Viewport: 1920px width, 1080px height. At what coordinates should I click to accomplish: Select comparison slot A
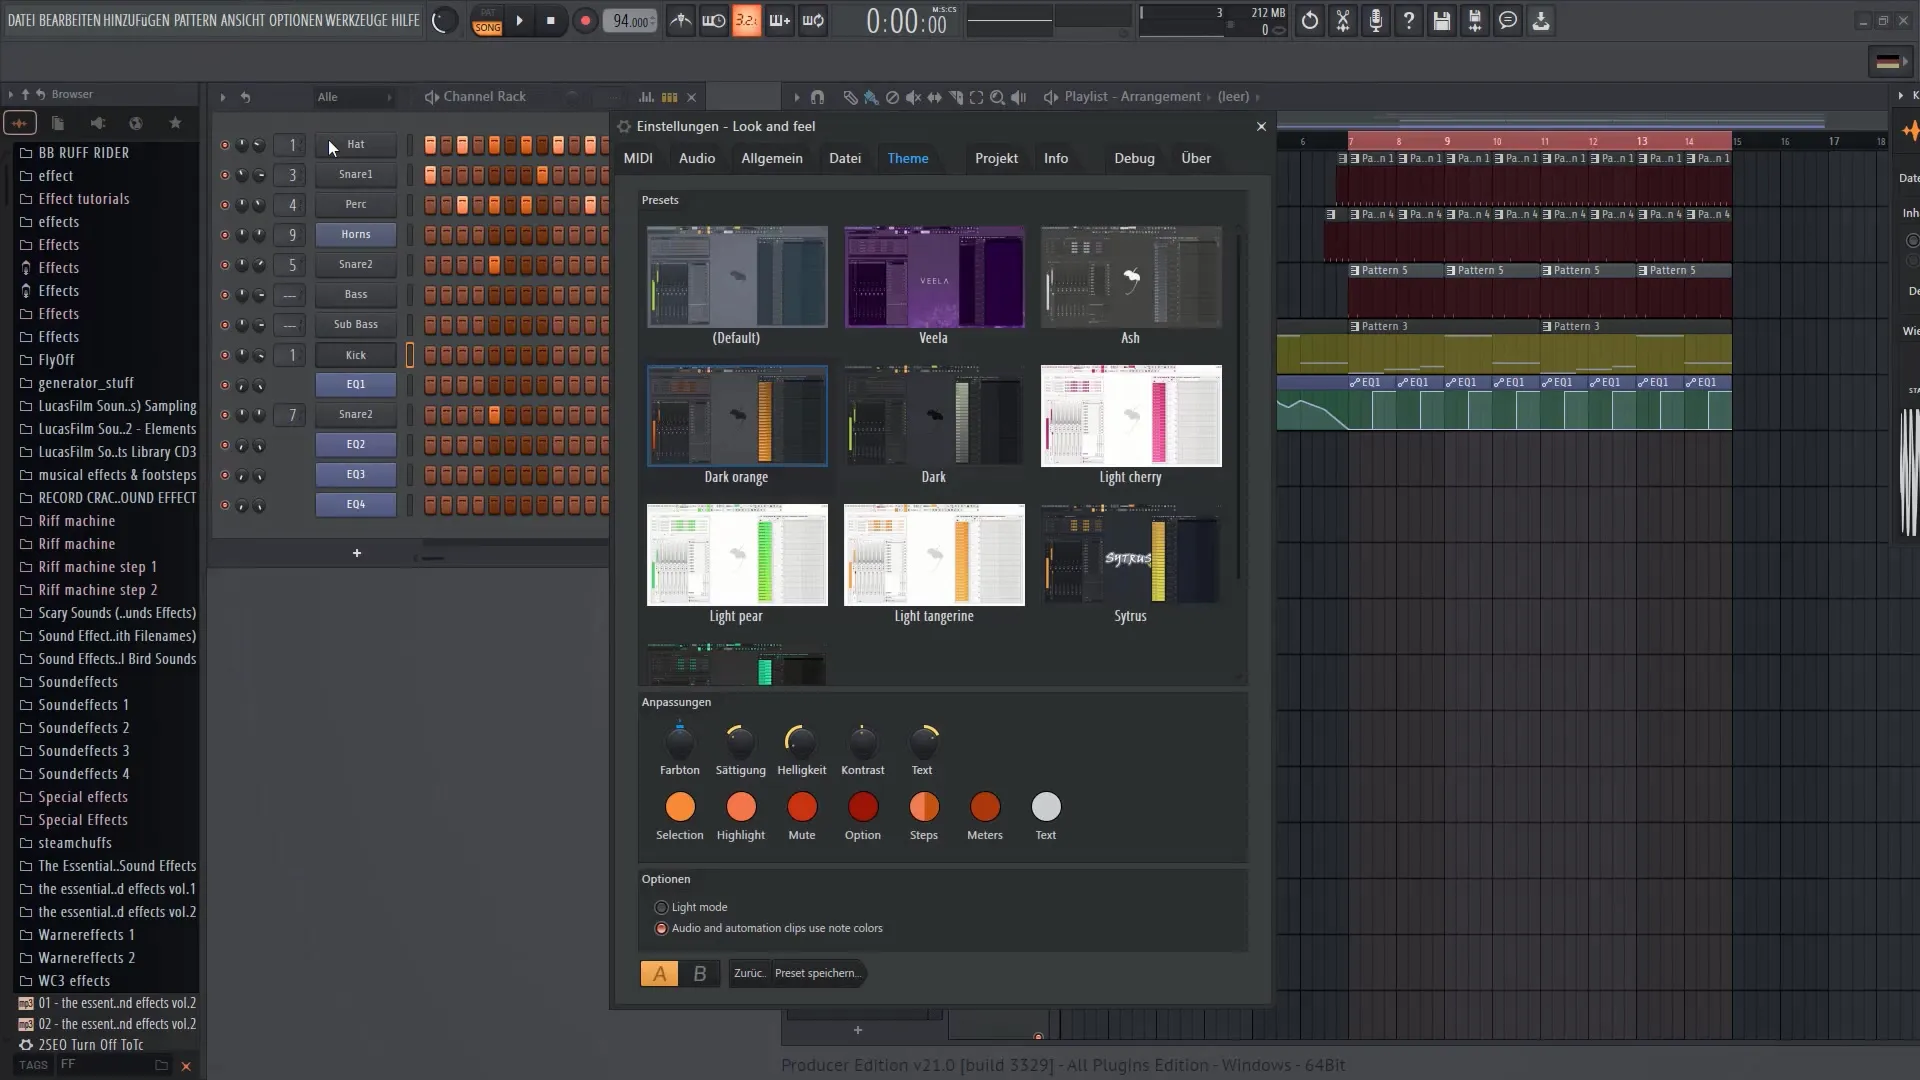(659, 974)
